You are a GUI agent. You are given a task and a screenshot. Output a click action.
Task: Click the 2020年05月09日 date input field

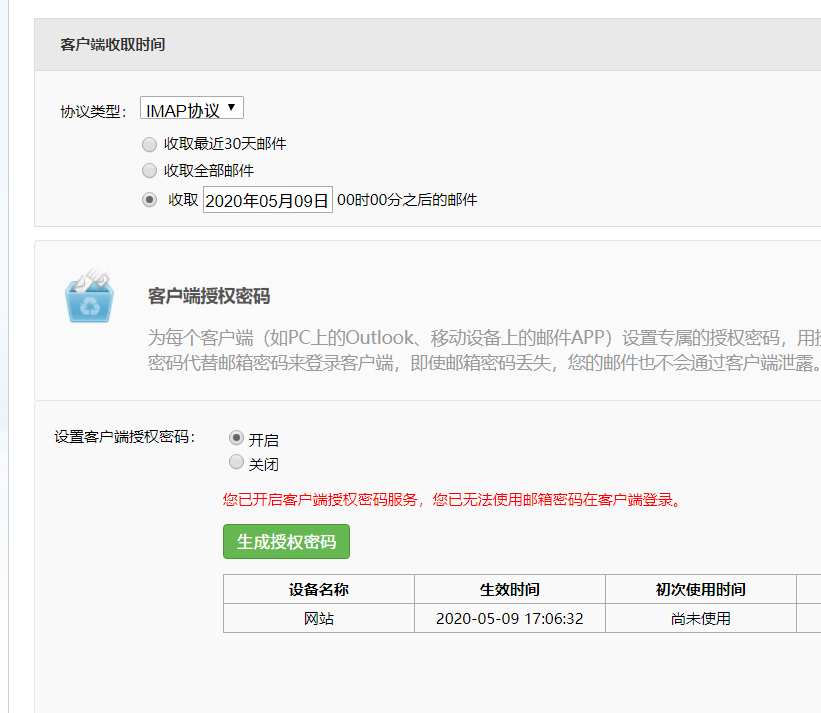(267, 200)
